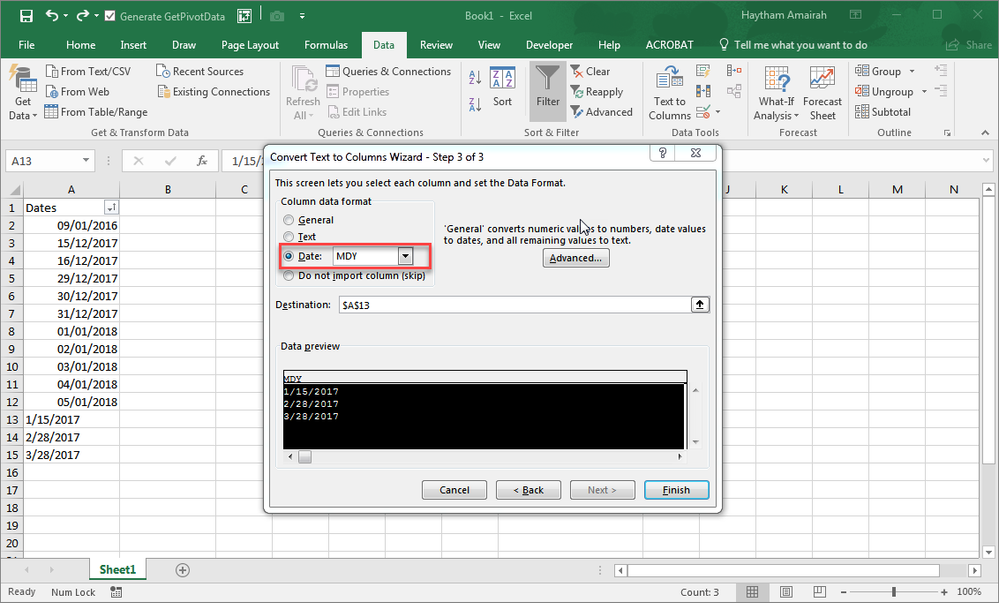Click the Forecast Sheet icon

point(822,79)
